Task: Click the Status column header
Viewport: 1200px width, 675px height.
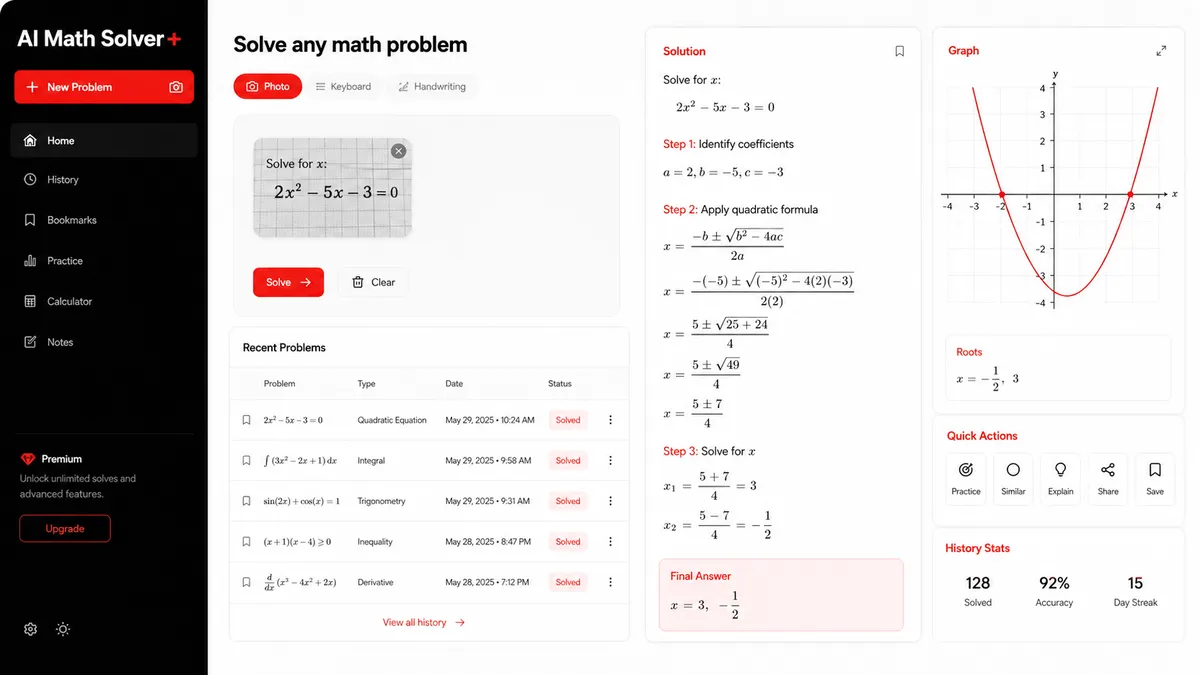Action: pos(560,384)
